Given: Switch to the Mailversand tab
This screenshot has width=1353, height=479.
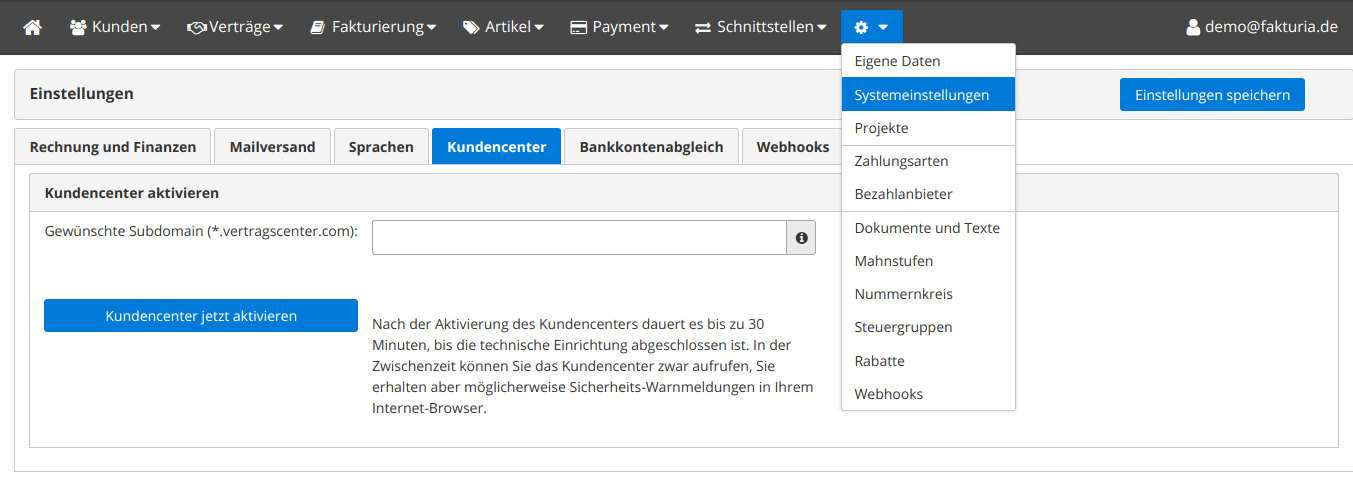Looking at the screenshot, I should coord(272,147).
